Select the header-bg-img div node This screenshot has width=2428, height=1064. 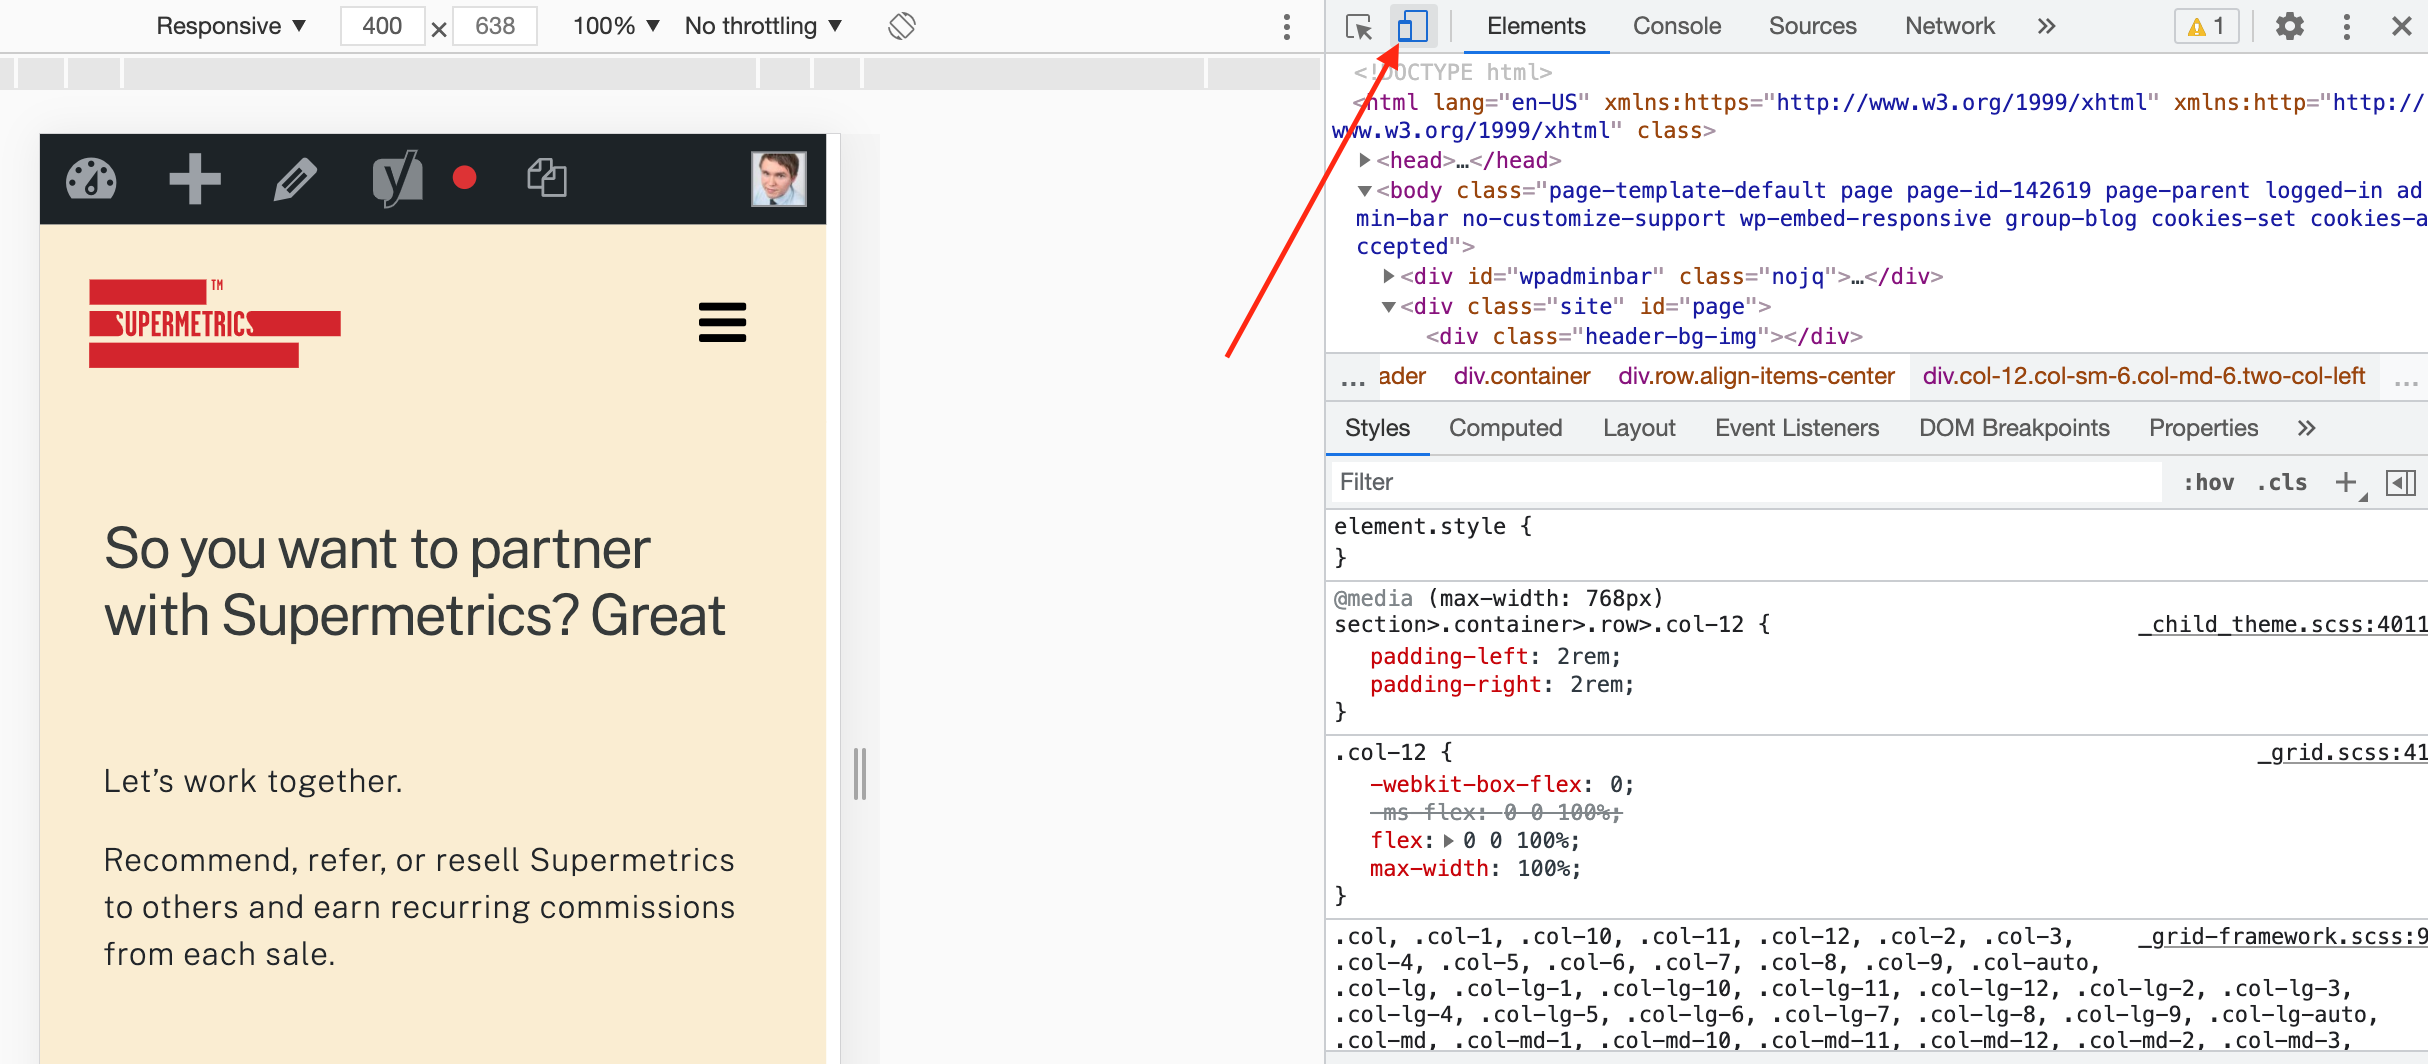[x=1644, y=336]
